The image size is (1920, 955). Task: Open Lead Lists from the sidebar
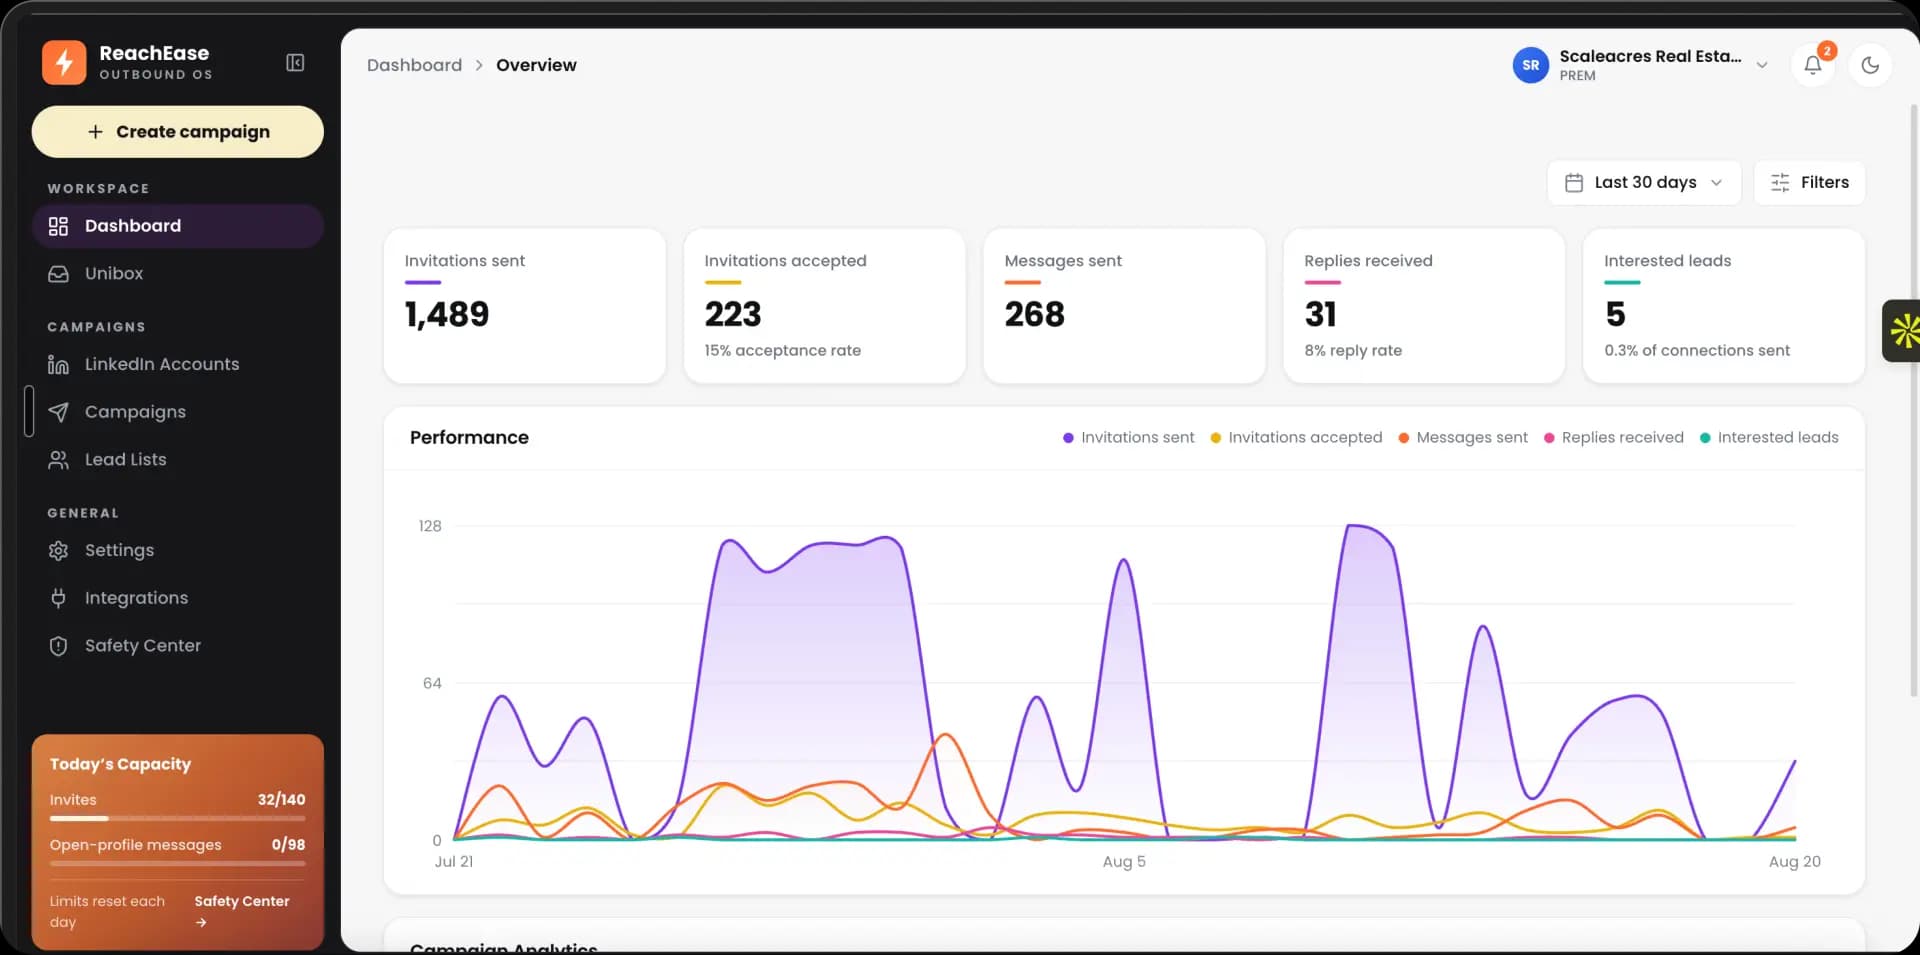click(177, 460)
